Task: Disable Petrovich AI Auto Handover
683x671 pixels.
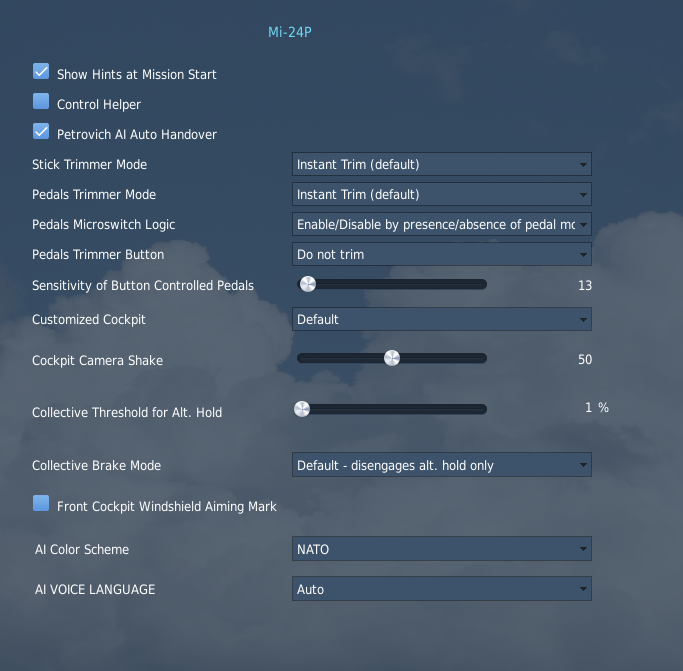Action: 41,132
